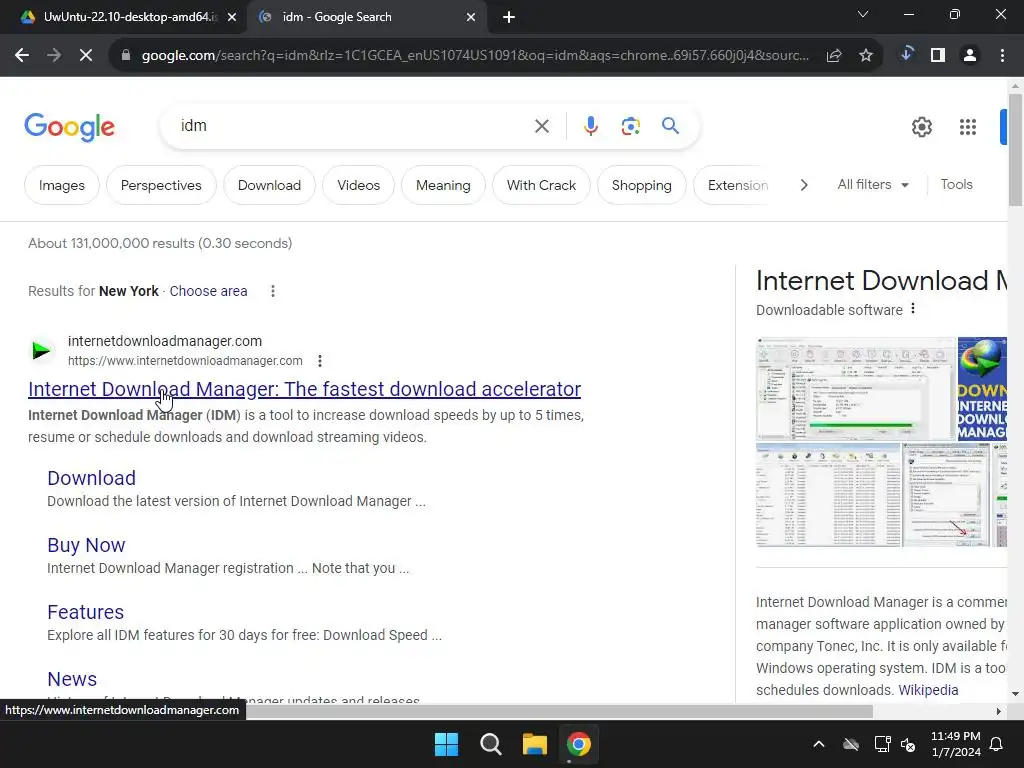Open the News sitelink
This screenshot has height=768, width=1024.
(72, 679)
